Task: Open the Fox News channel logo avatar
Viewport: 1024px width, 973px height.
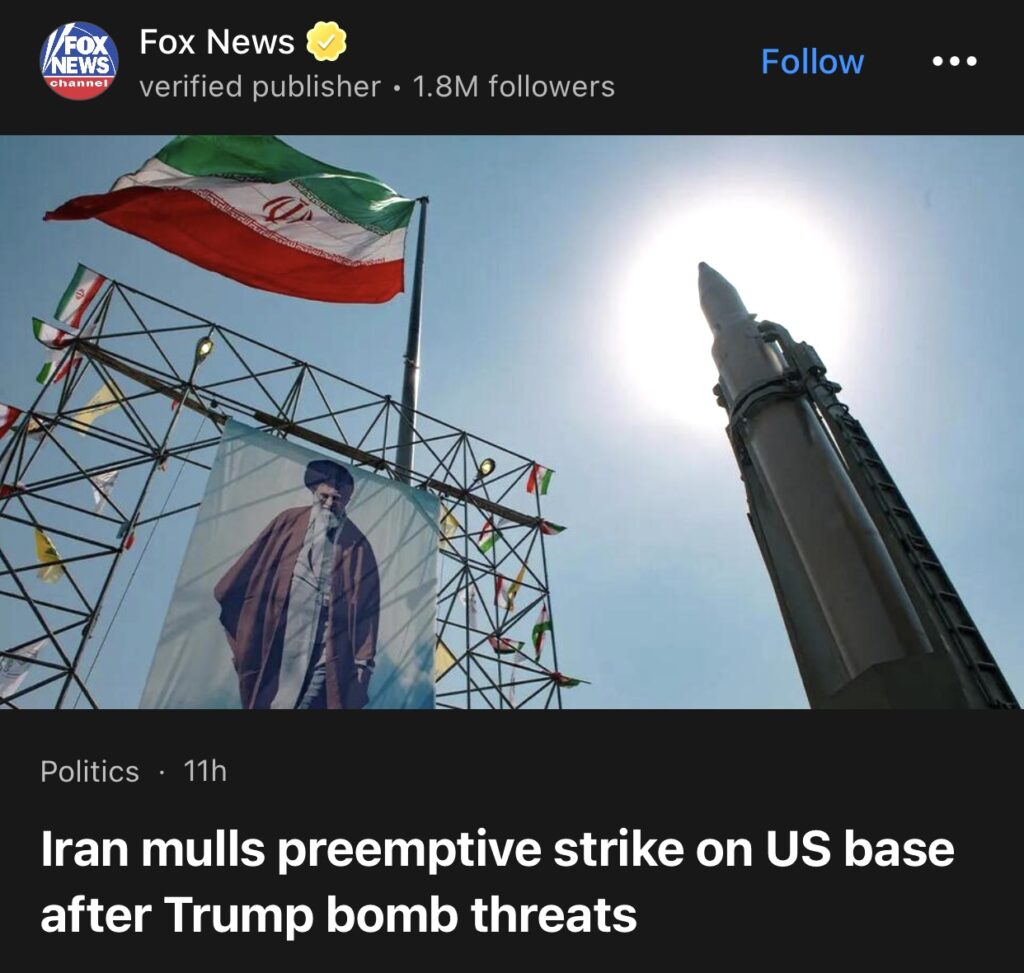Action: coord(79,61)
